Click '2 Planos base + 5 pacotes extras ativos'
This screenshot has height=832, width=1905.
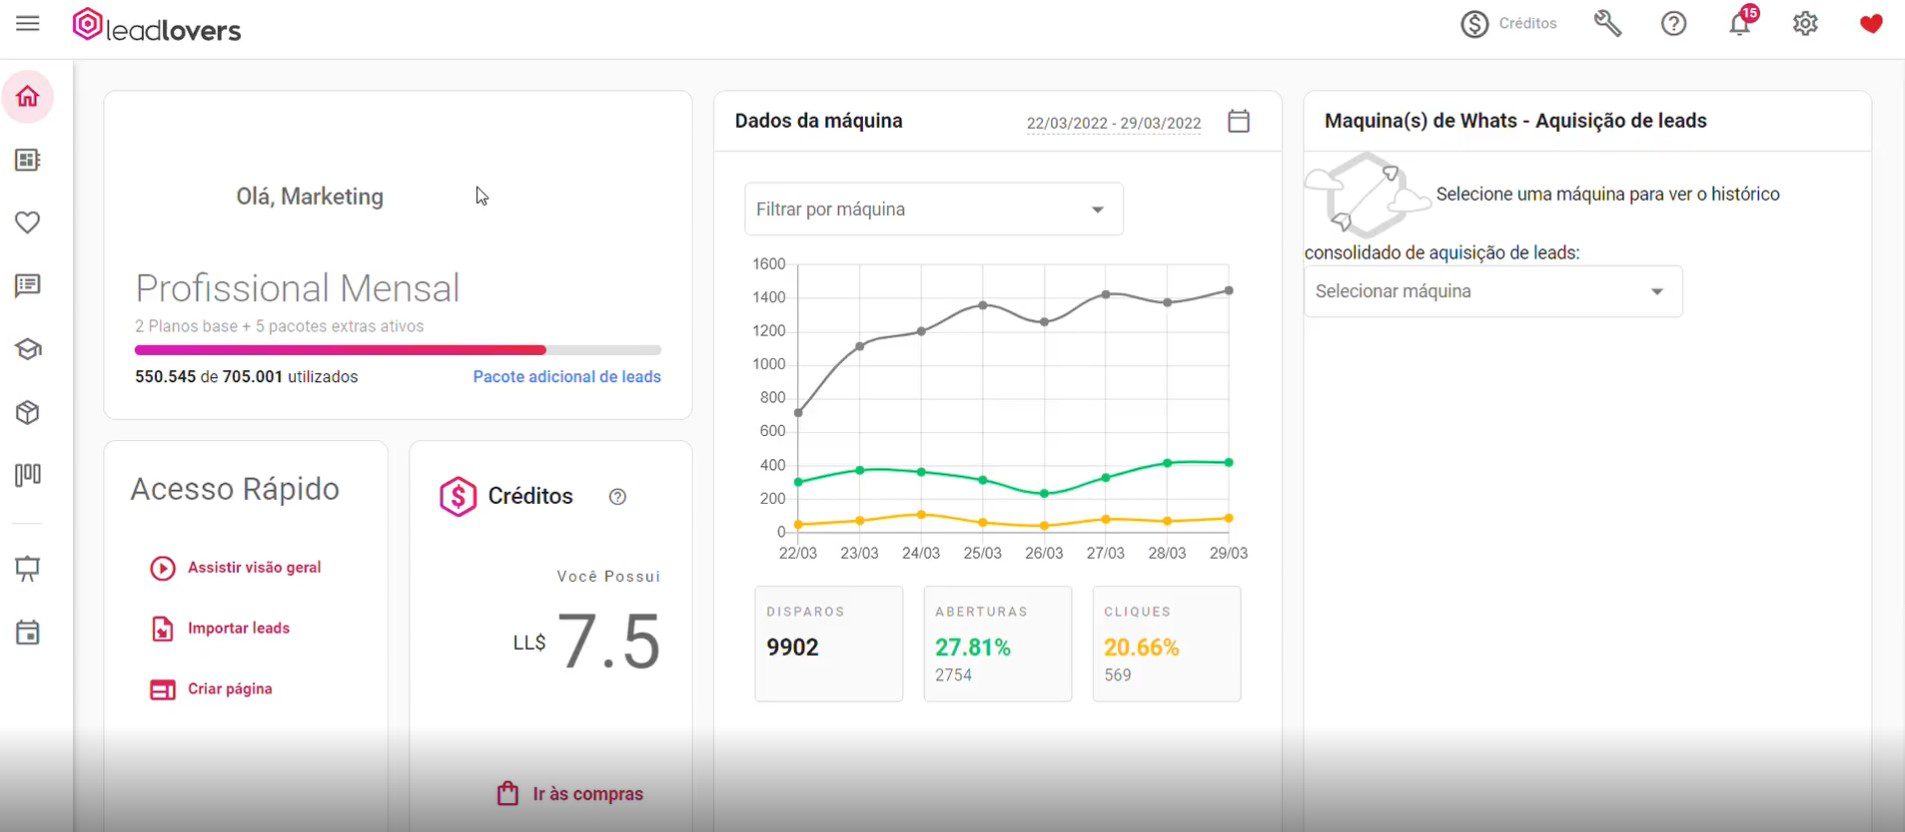pyautogui.click(x=279, y=326)
